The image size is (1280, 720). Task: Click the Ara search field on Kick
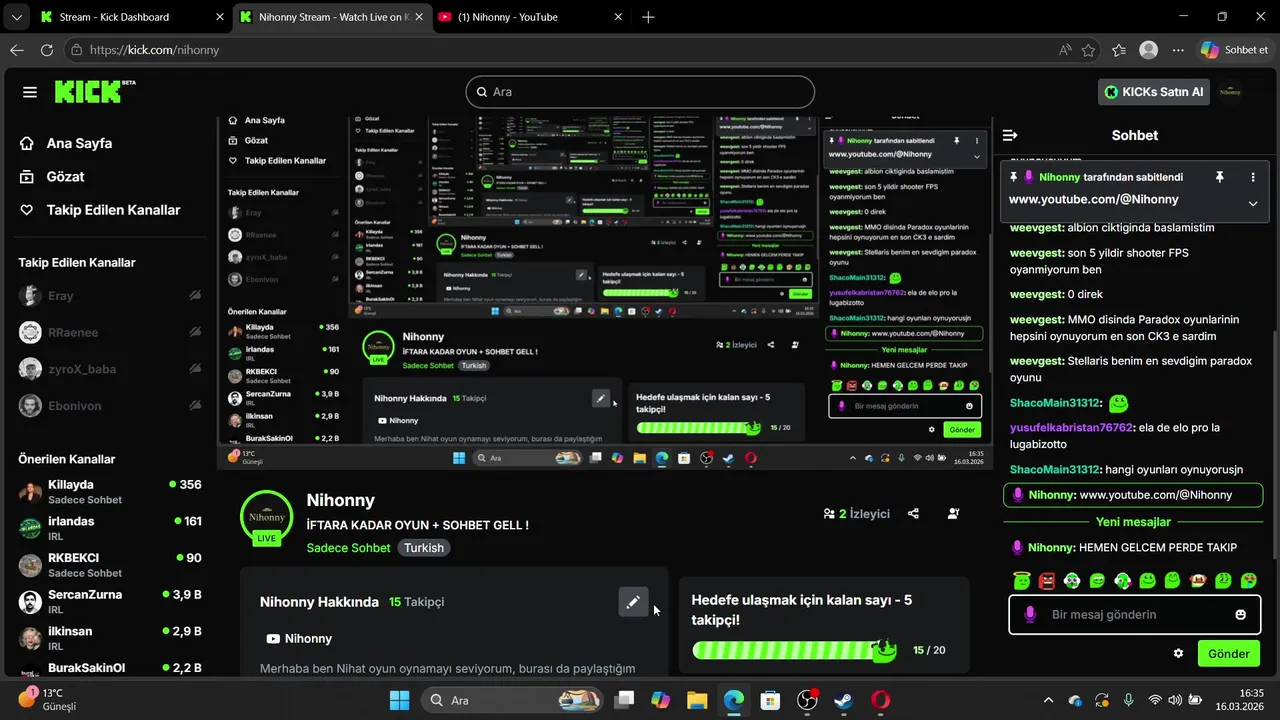[640, 92]
